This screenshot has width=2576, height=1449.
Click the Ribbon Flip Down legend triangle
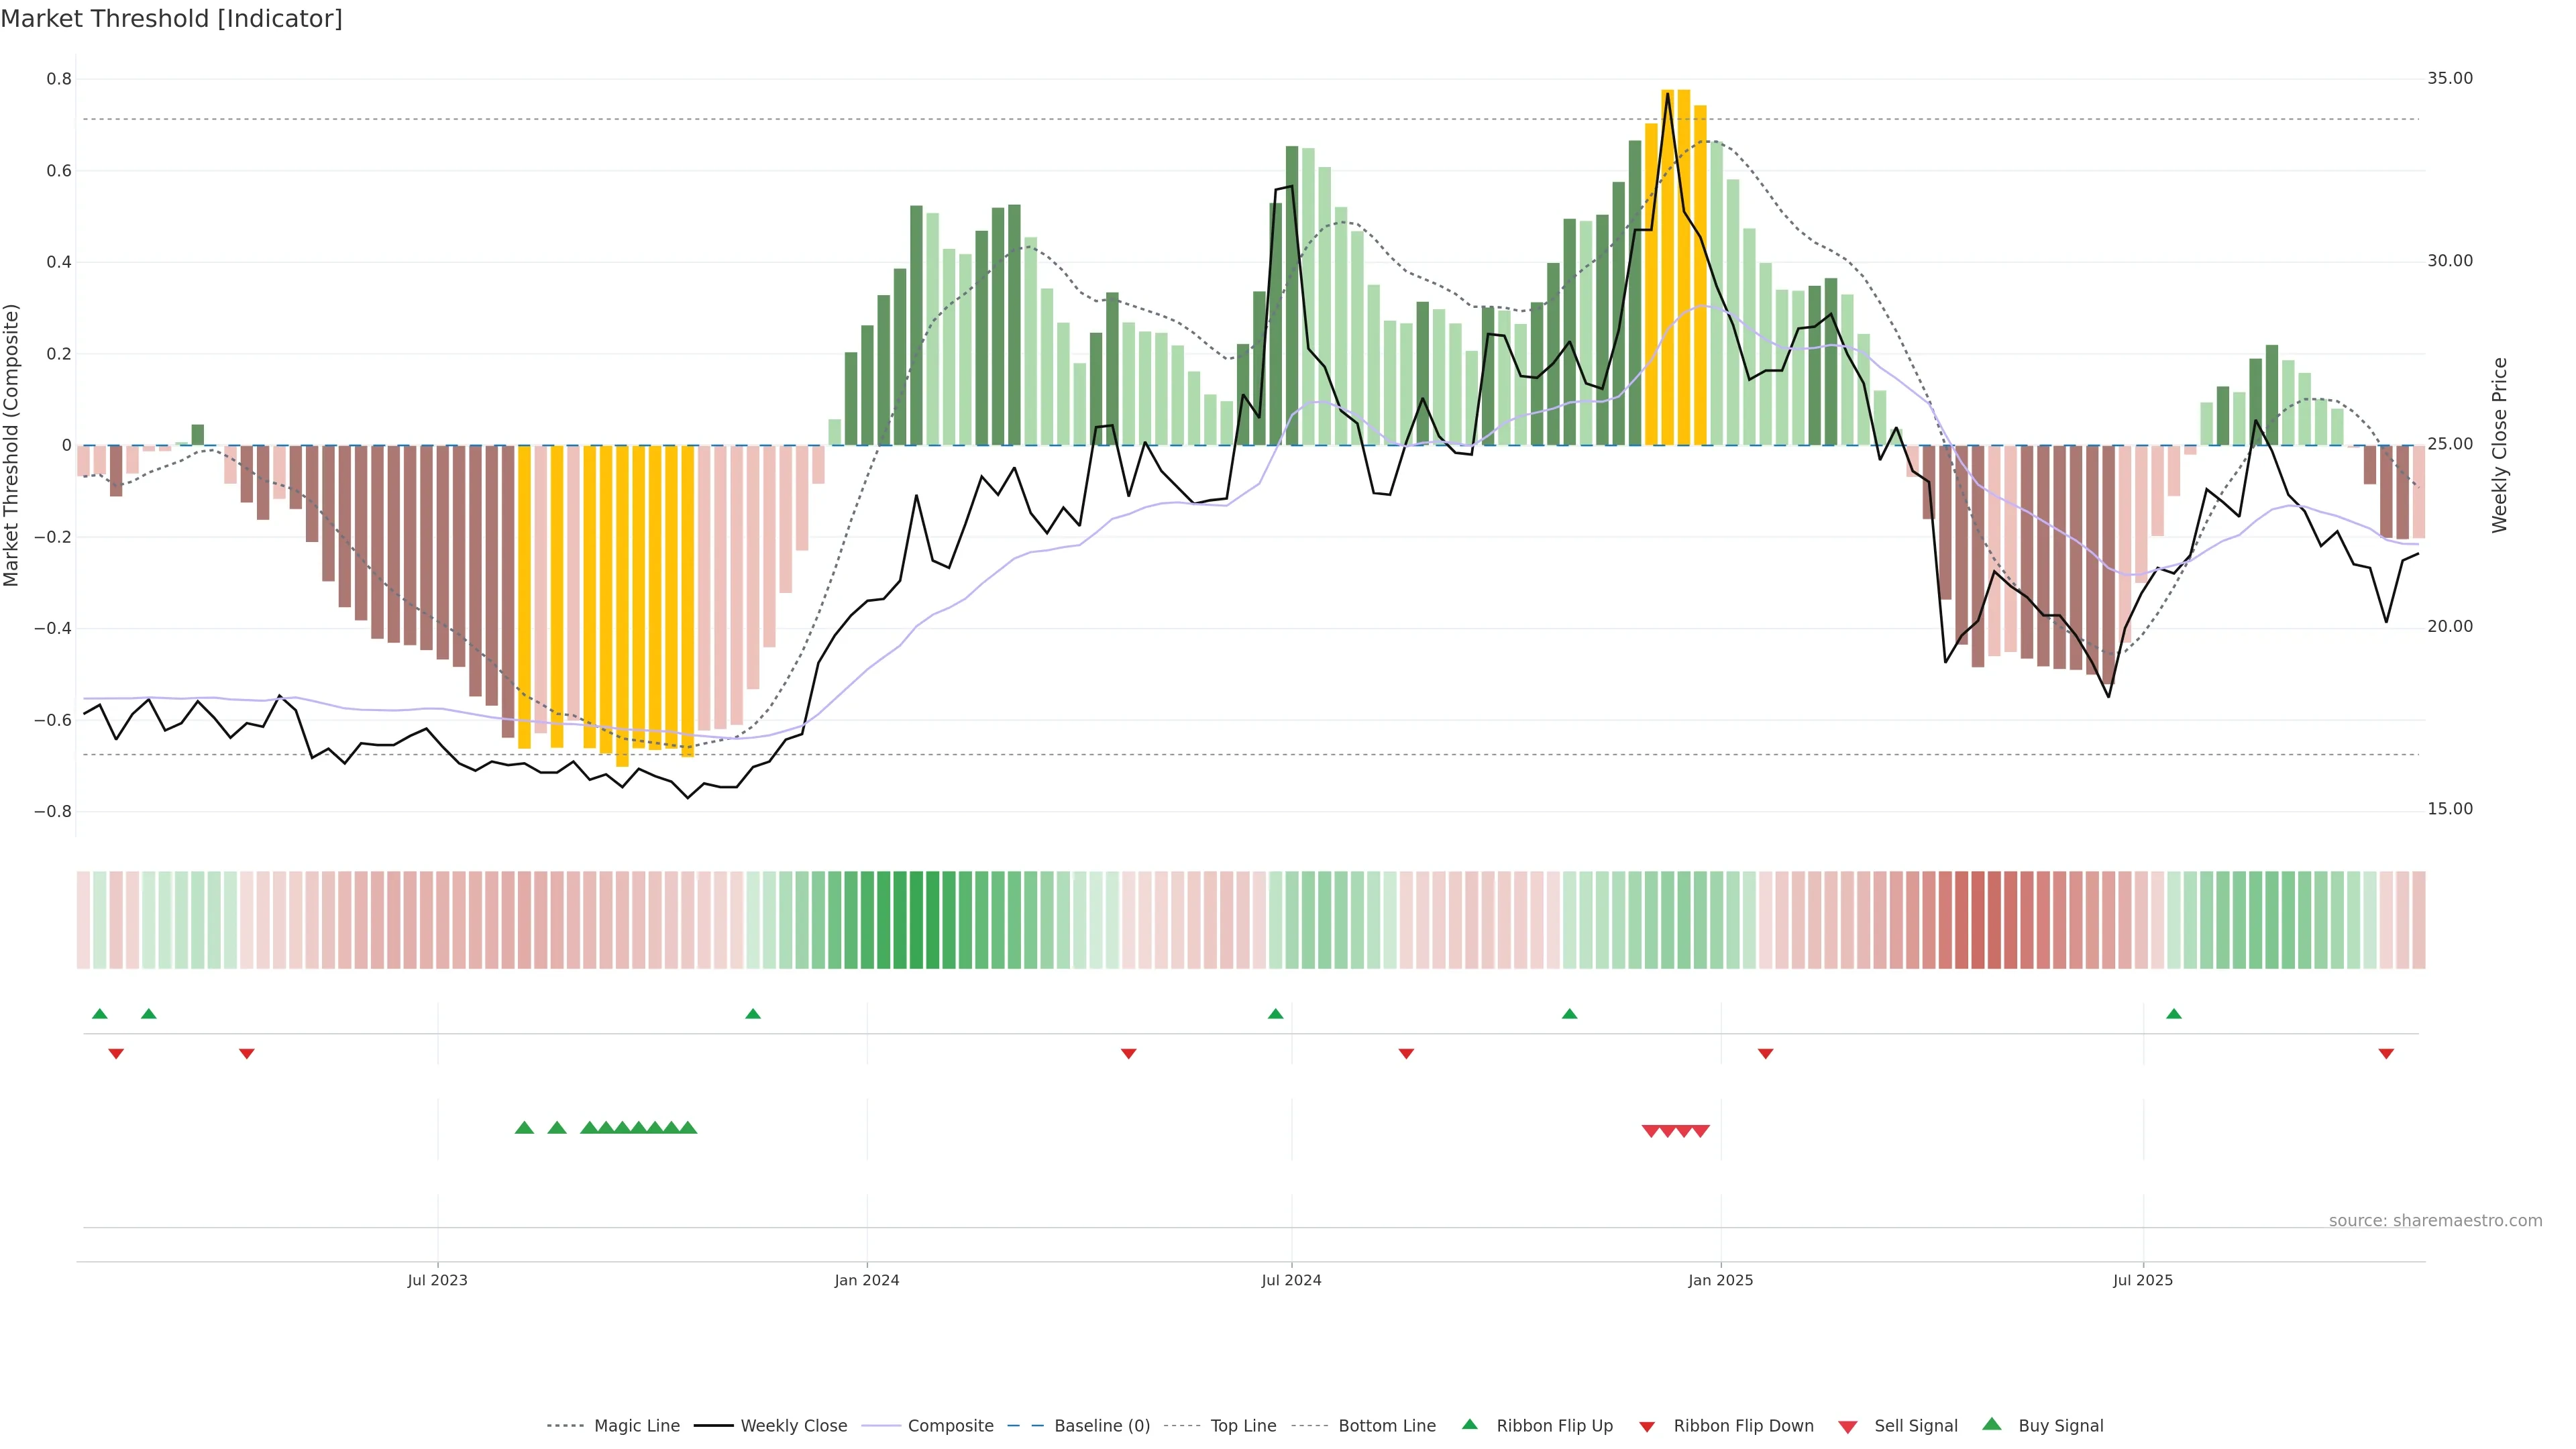coord(1647,1427)
